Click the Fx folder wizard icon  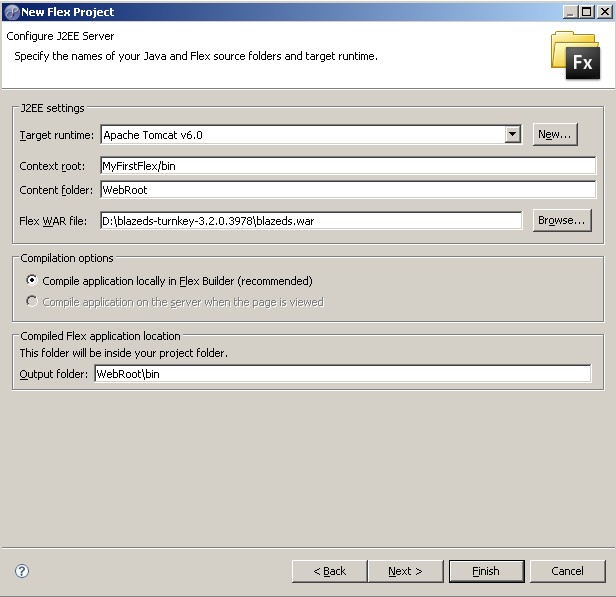576,55
